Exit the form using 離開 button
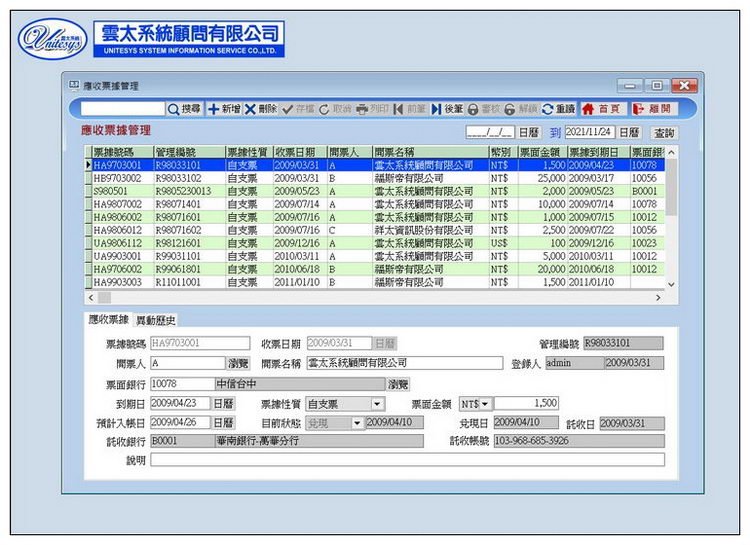Image resolution: width=750 pixels, height=545 pixels. [x=652, y=108]
